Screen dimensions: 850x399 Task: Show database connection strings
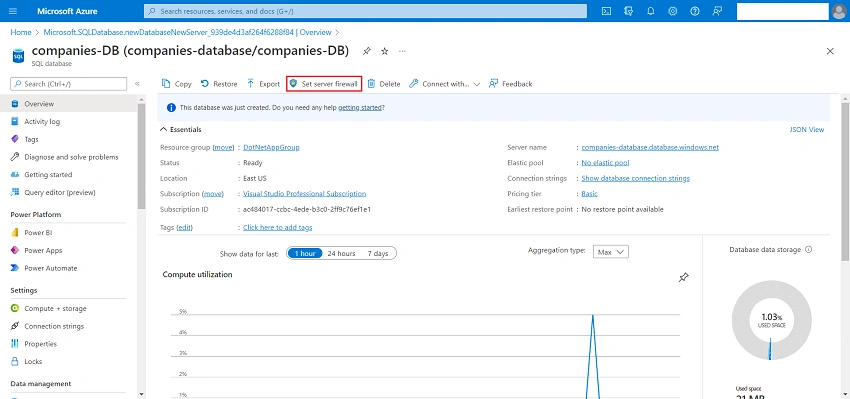click(x=635, y=178)
